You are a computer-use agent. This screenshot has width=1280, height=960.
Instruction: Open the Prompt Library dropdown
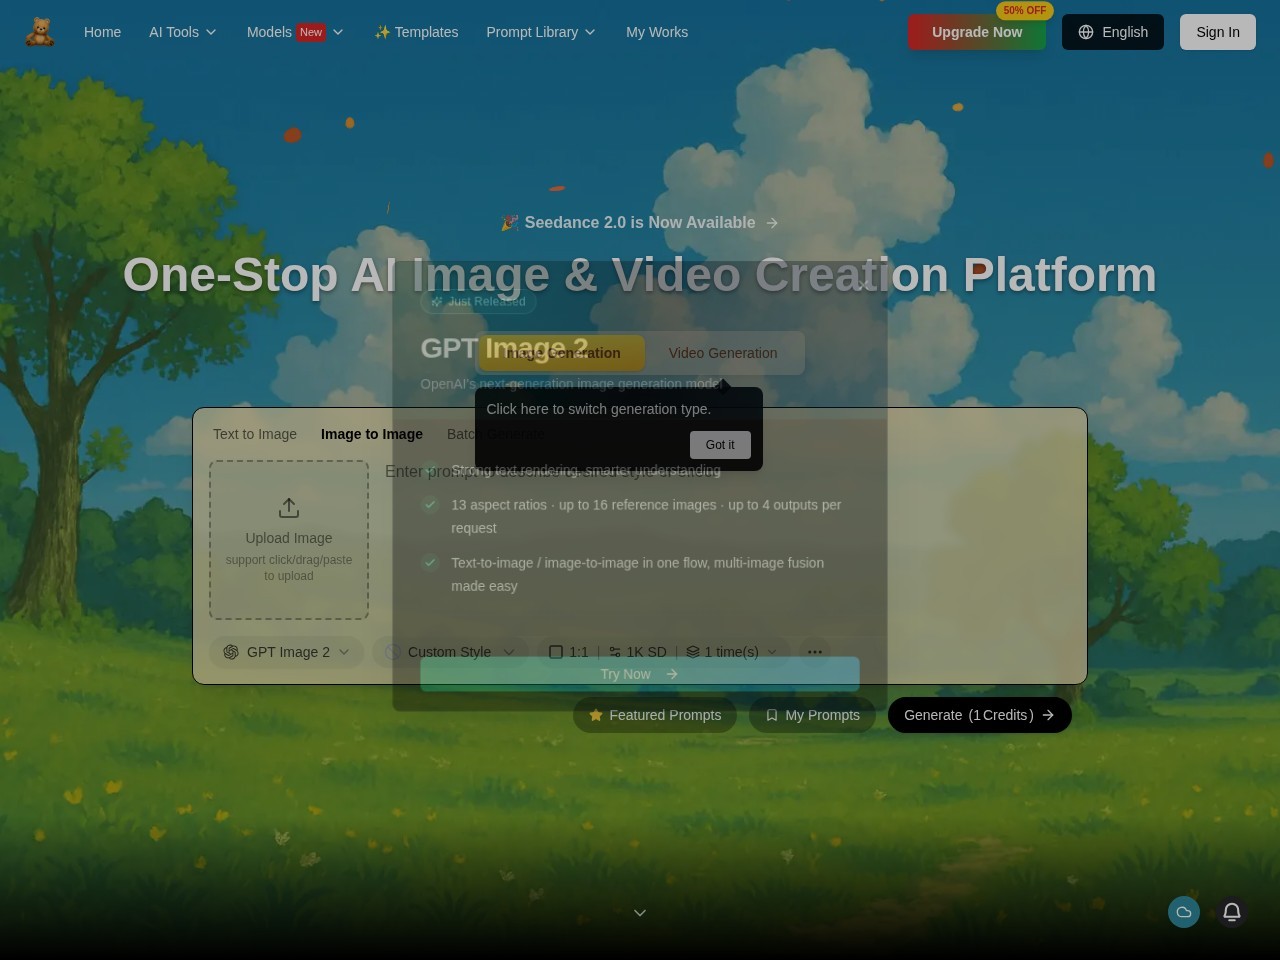pos(541,32)
